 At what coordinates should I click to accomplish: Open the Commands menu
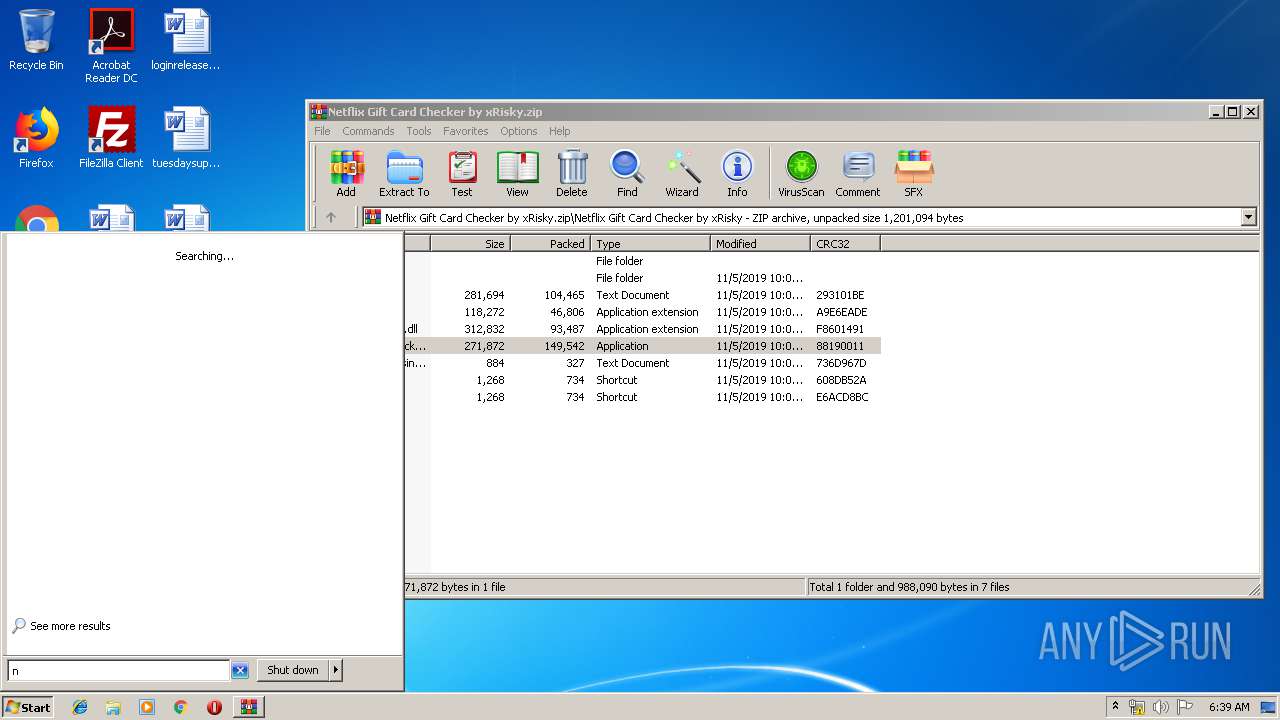(x=368, y=131)
